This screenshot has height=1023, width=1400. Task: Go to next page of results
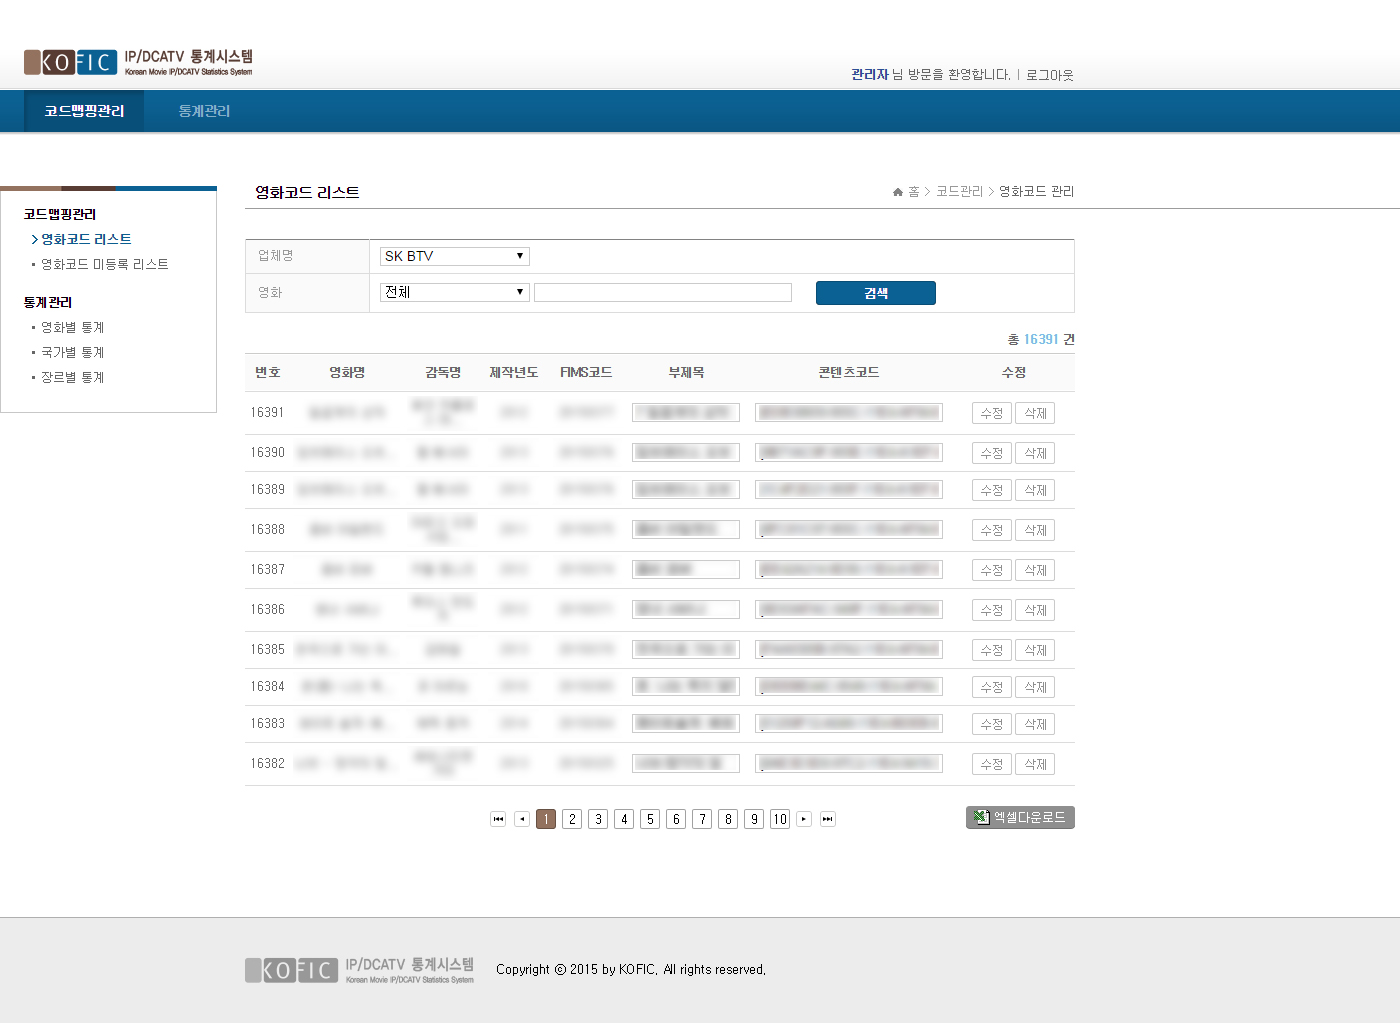804,819
